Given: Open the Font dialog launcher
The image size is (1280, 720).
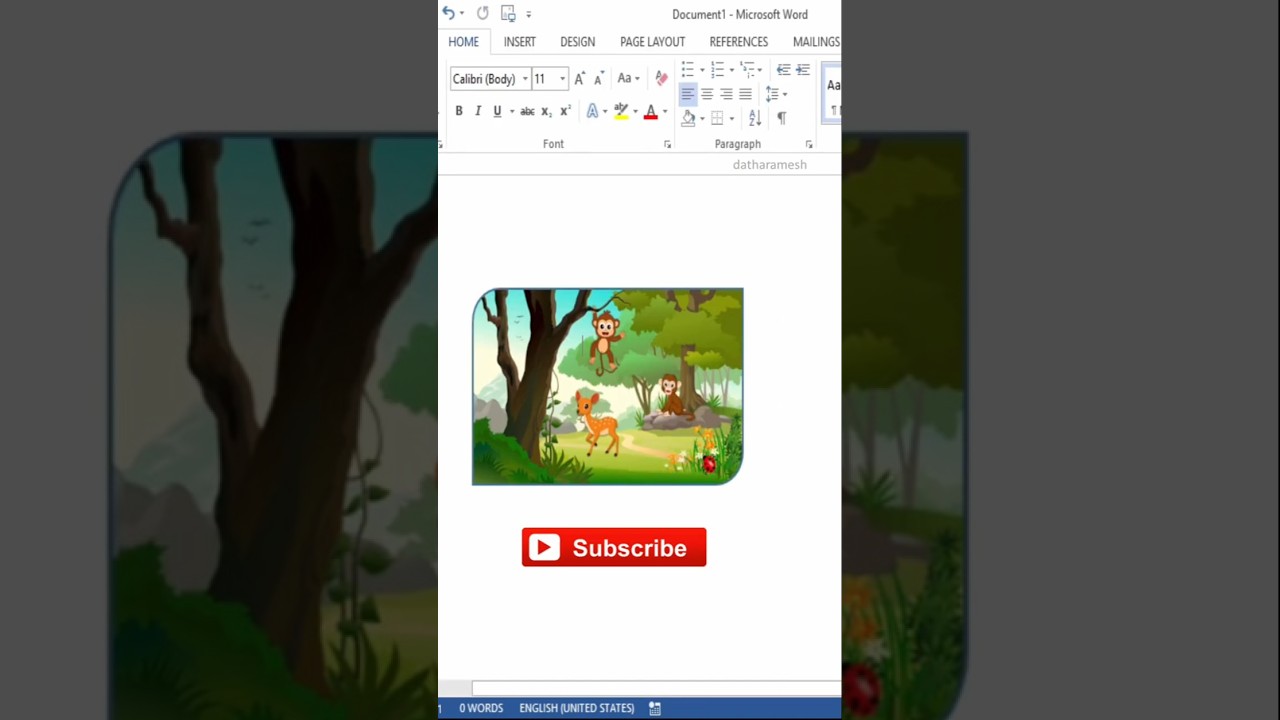Looking at the screenshot, I should tap(668, 145).
